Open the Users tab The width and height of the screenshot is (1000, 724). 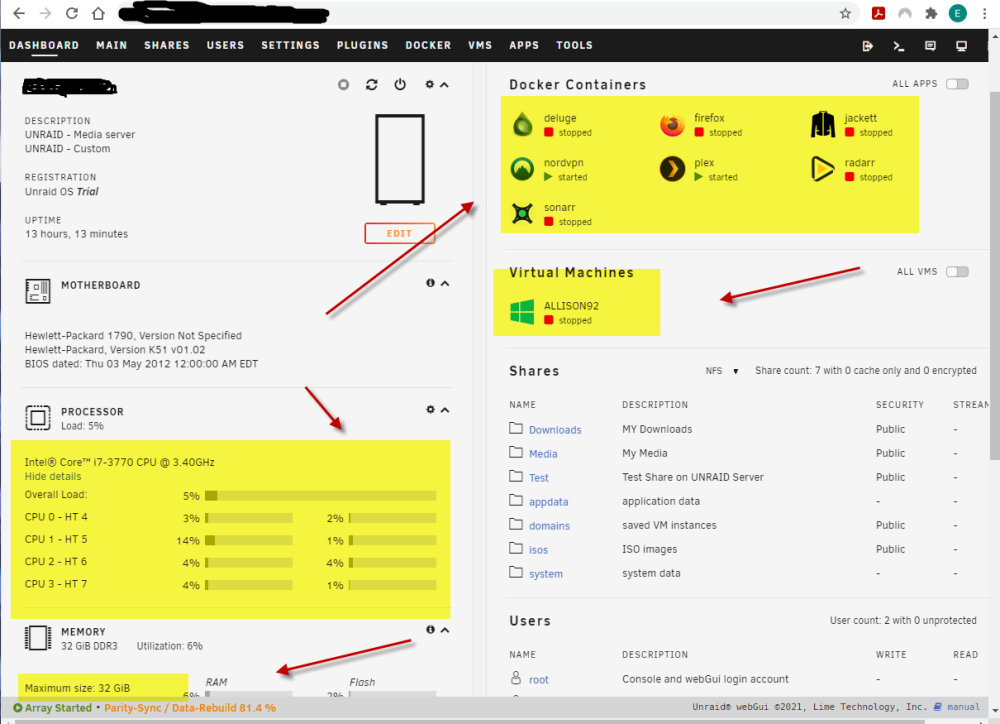[225, 45]
